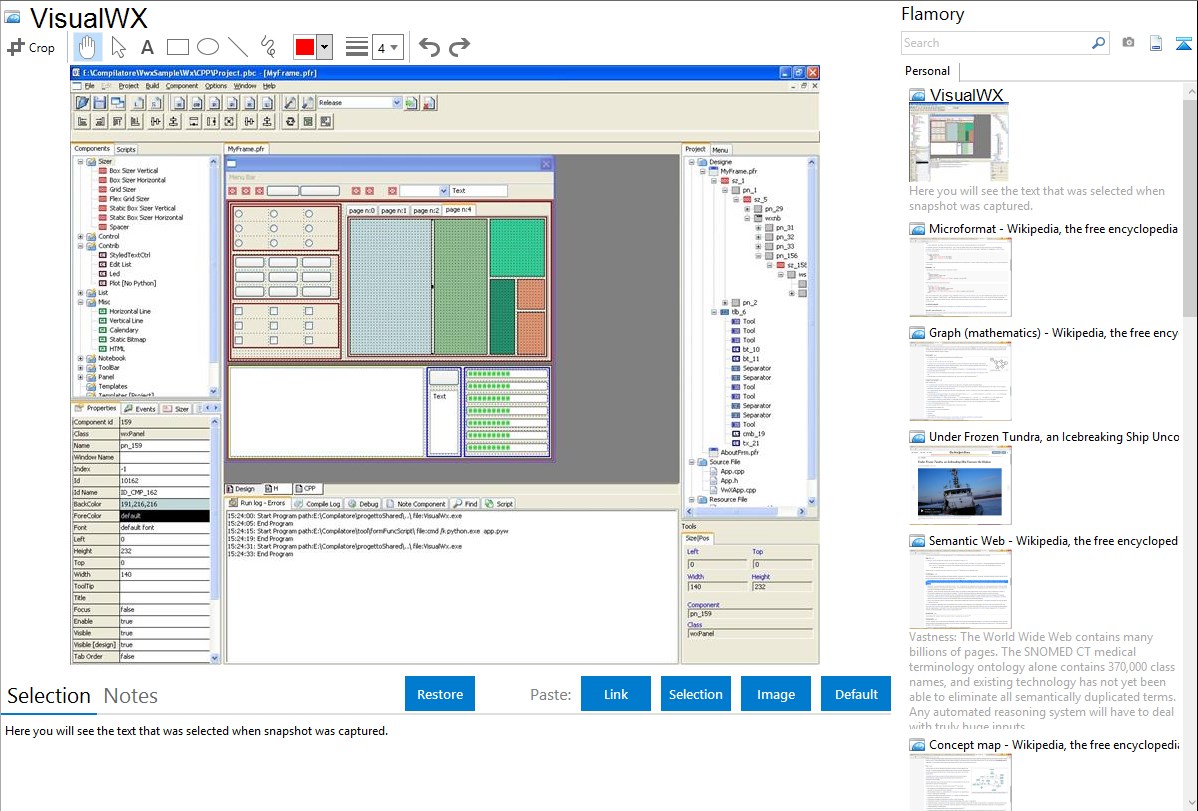
Task: Click the blue upload icon next to Search
Action: click(x=1183, y=43)
